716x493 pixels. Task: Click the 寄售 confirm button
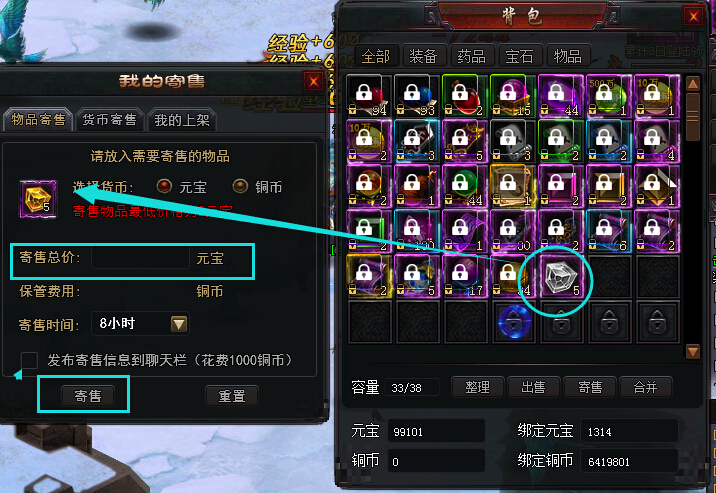pyautogui.click(x=88, y=396)
